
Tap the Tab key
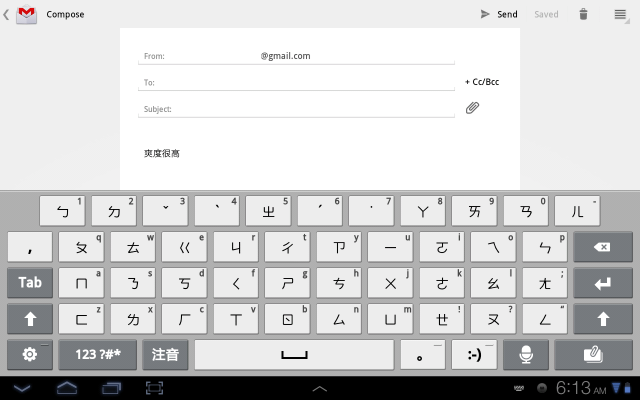pos(30,283)
